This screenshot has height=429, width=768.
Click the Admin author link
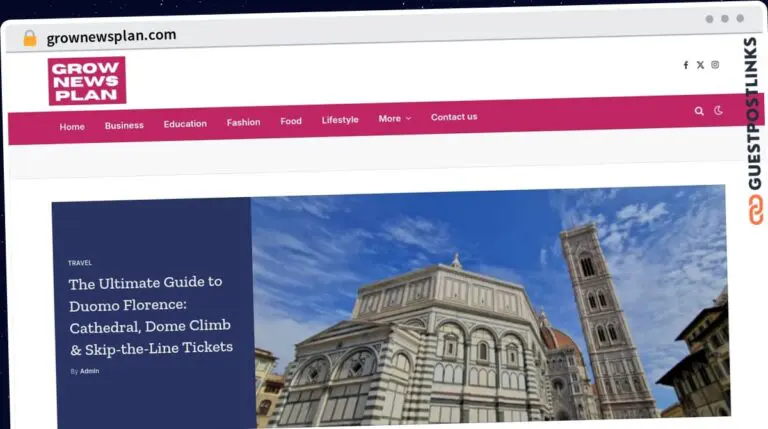tap(90, 371)
